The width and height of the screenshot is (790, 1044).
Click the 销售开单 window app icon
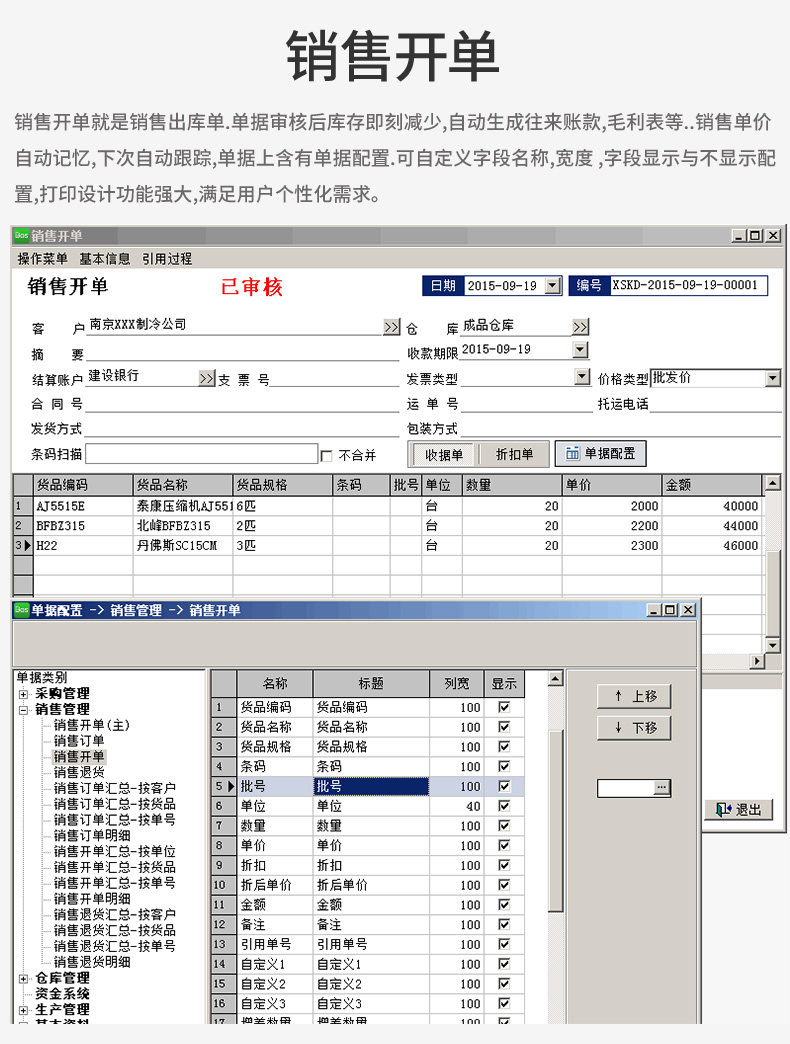point(22,236)
